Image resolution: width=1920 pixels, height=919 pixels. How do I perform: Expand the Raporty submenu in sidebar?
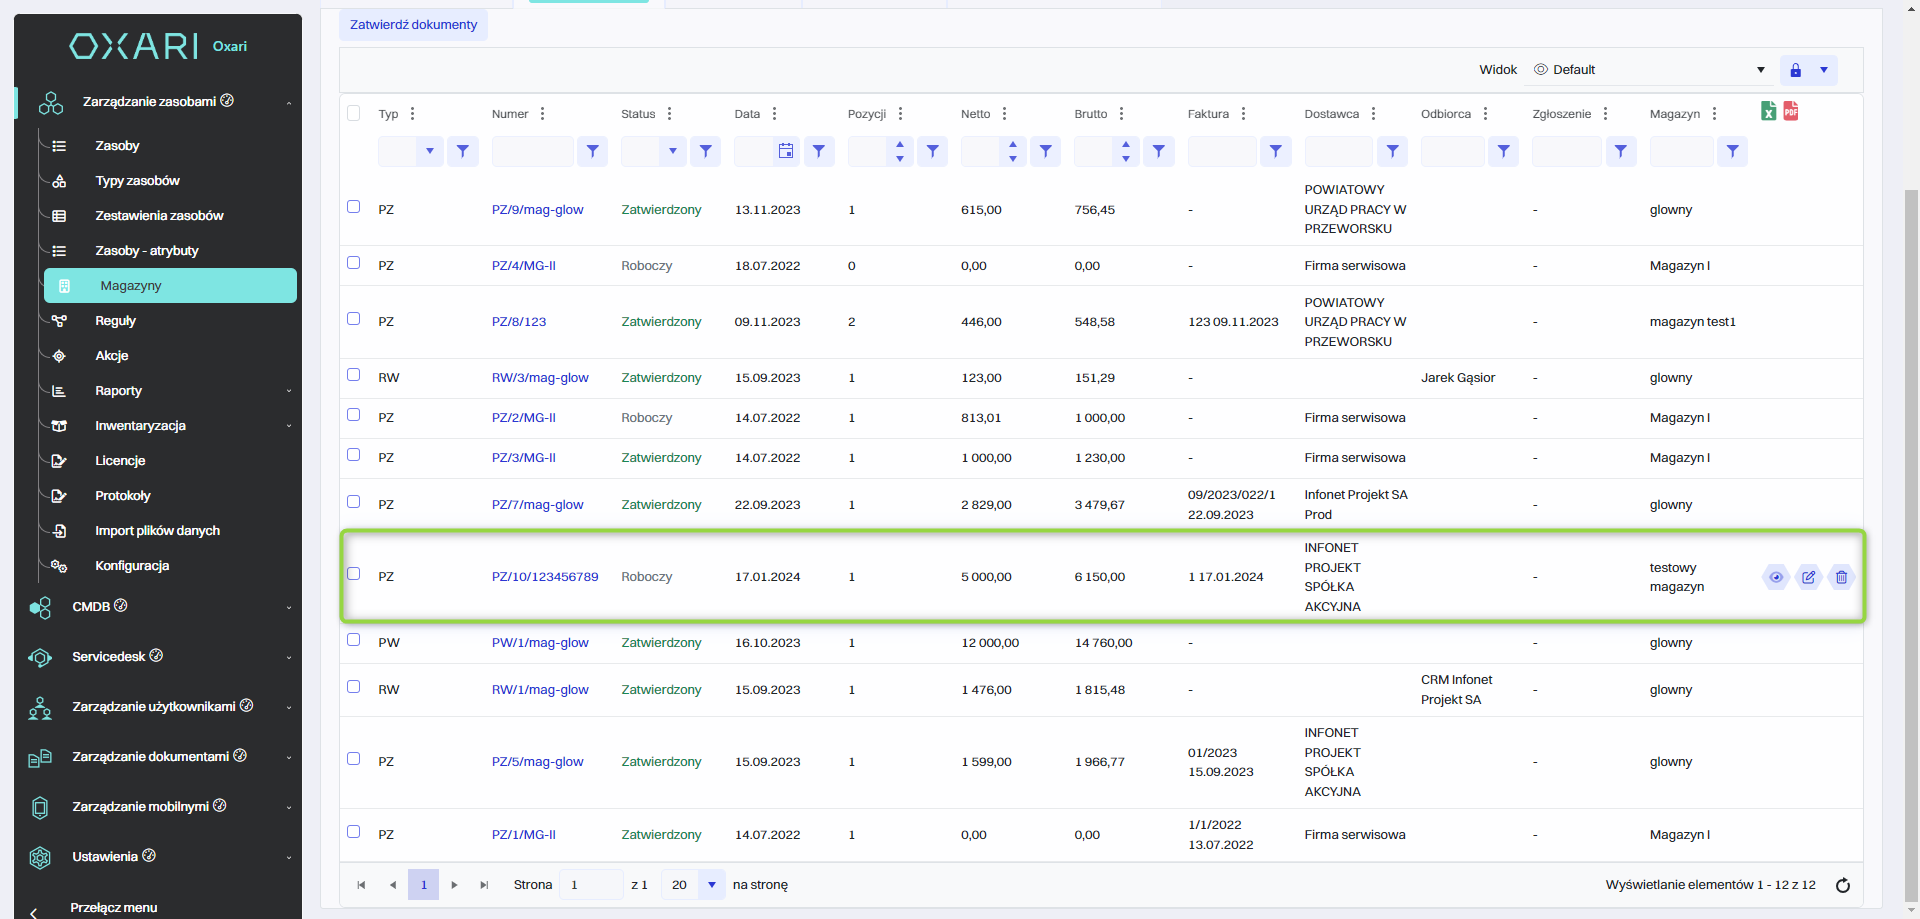(x=118, y=391)
